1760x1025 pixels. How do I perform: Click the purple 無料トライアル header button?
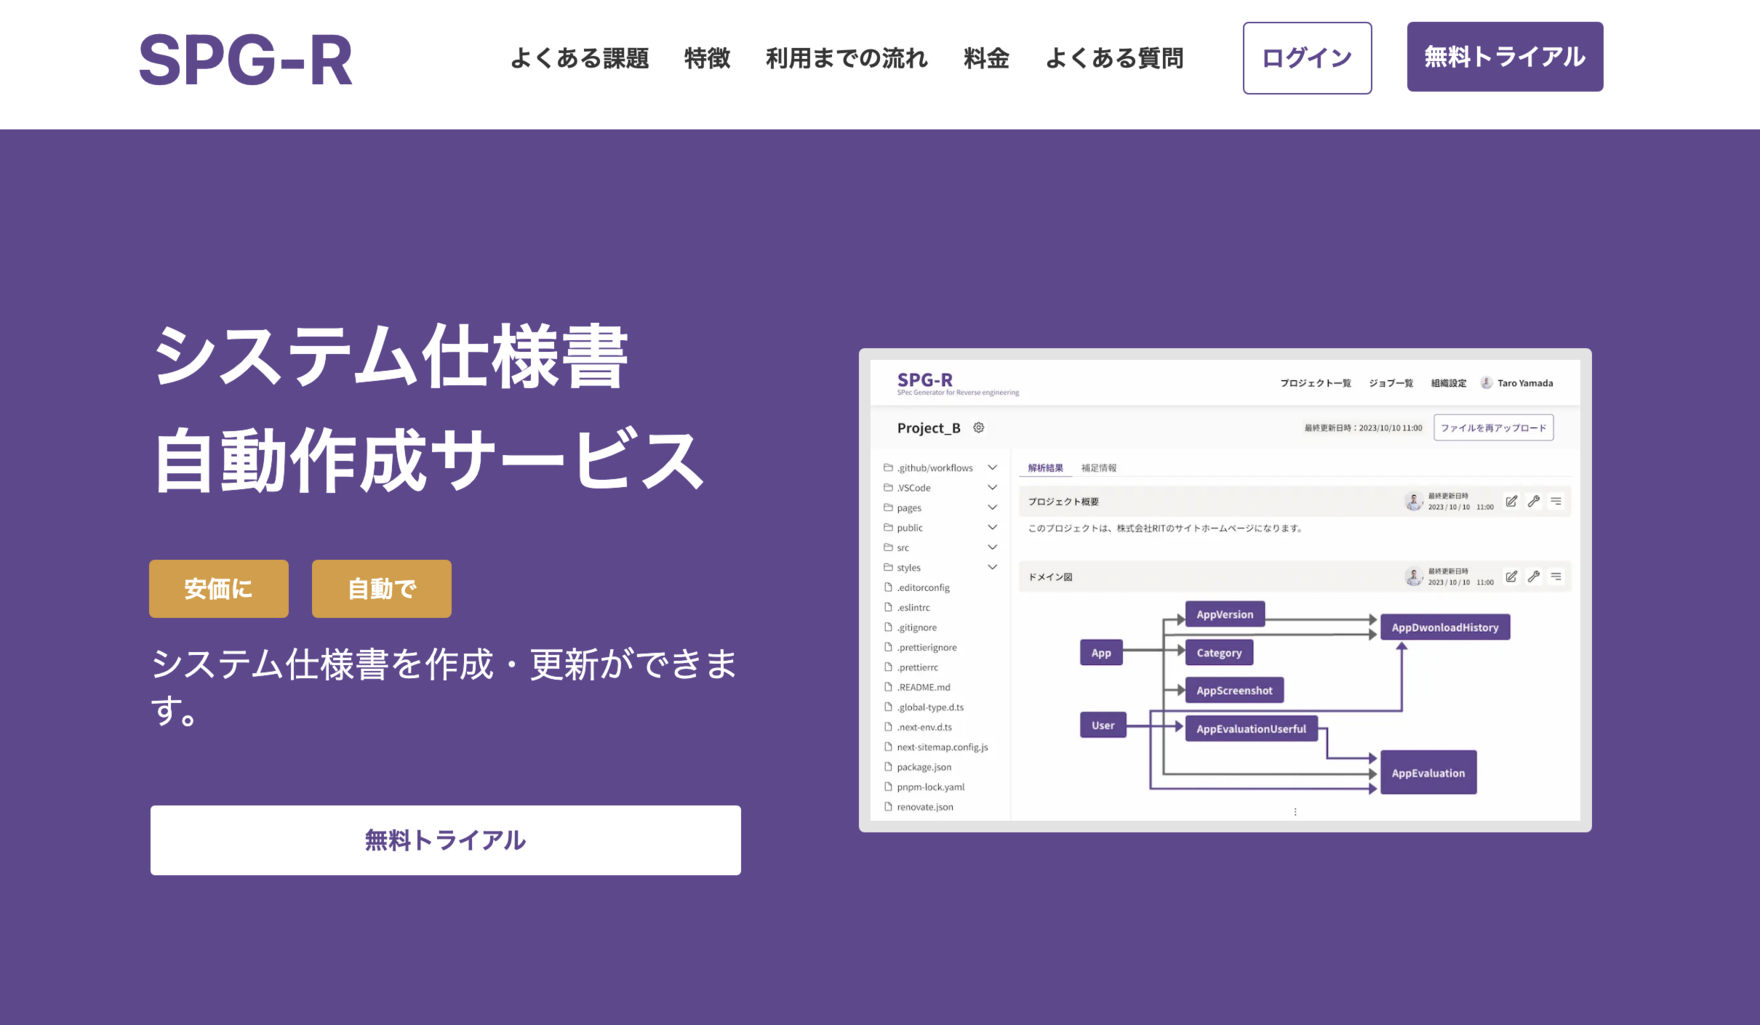click(x=1505, y=57)
